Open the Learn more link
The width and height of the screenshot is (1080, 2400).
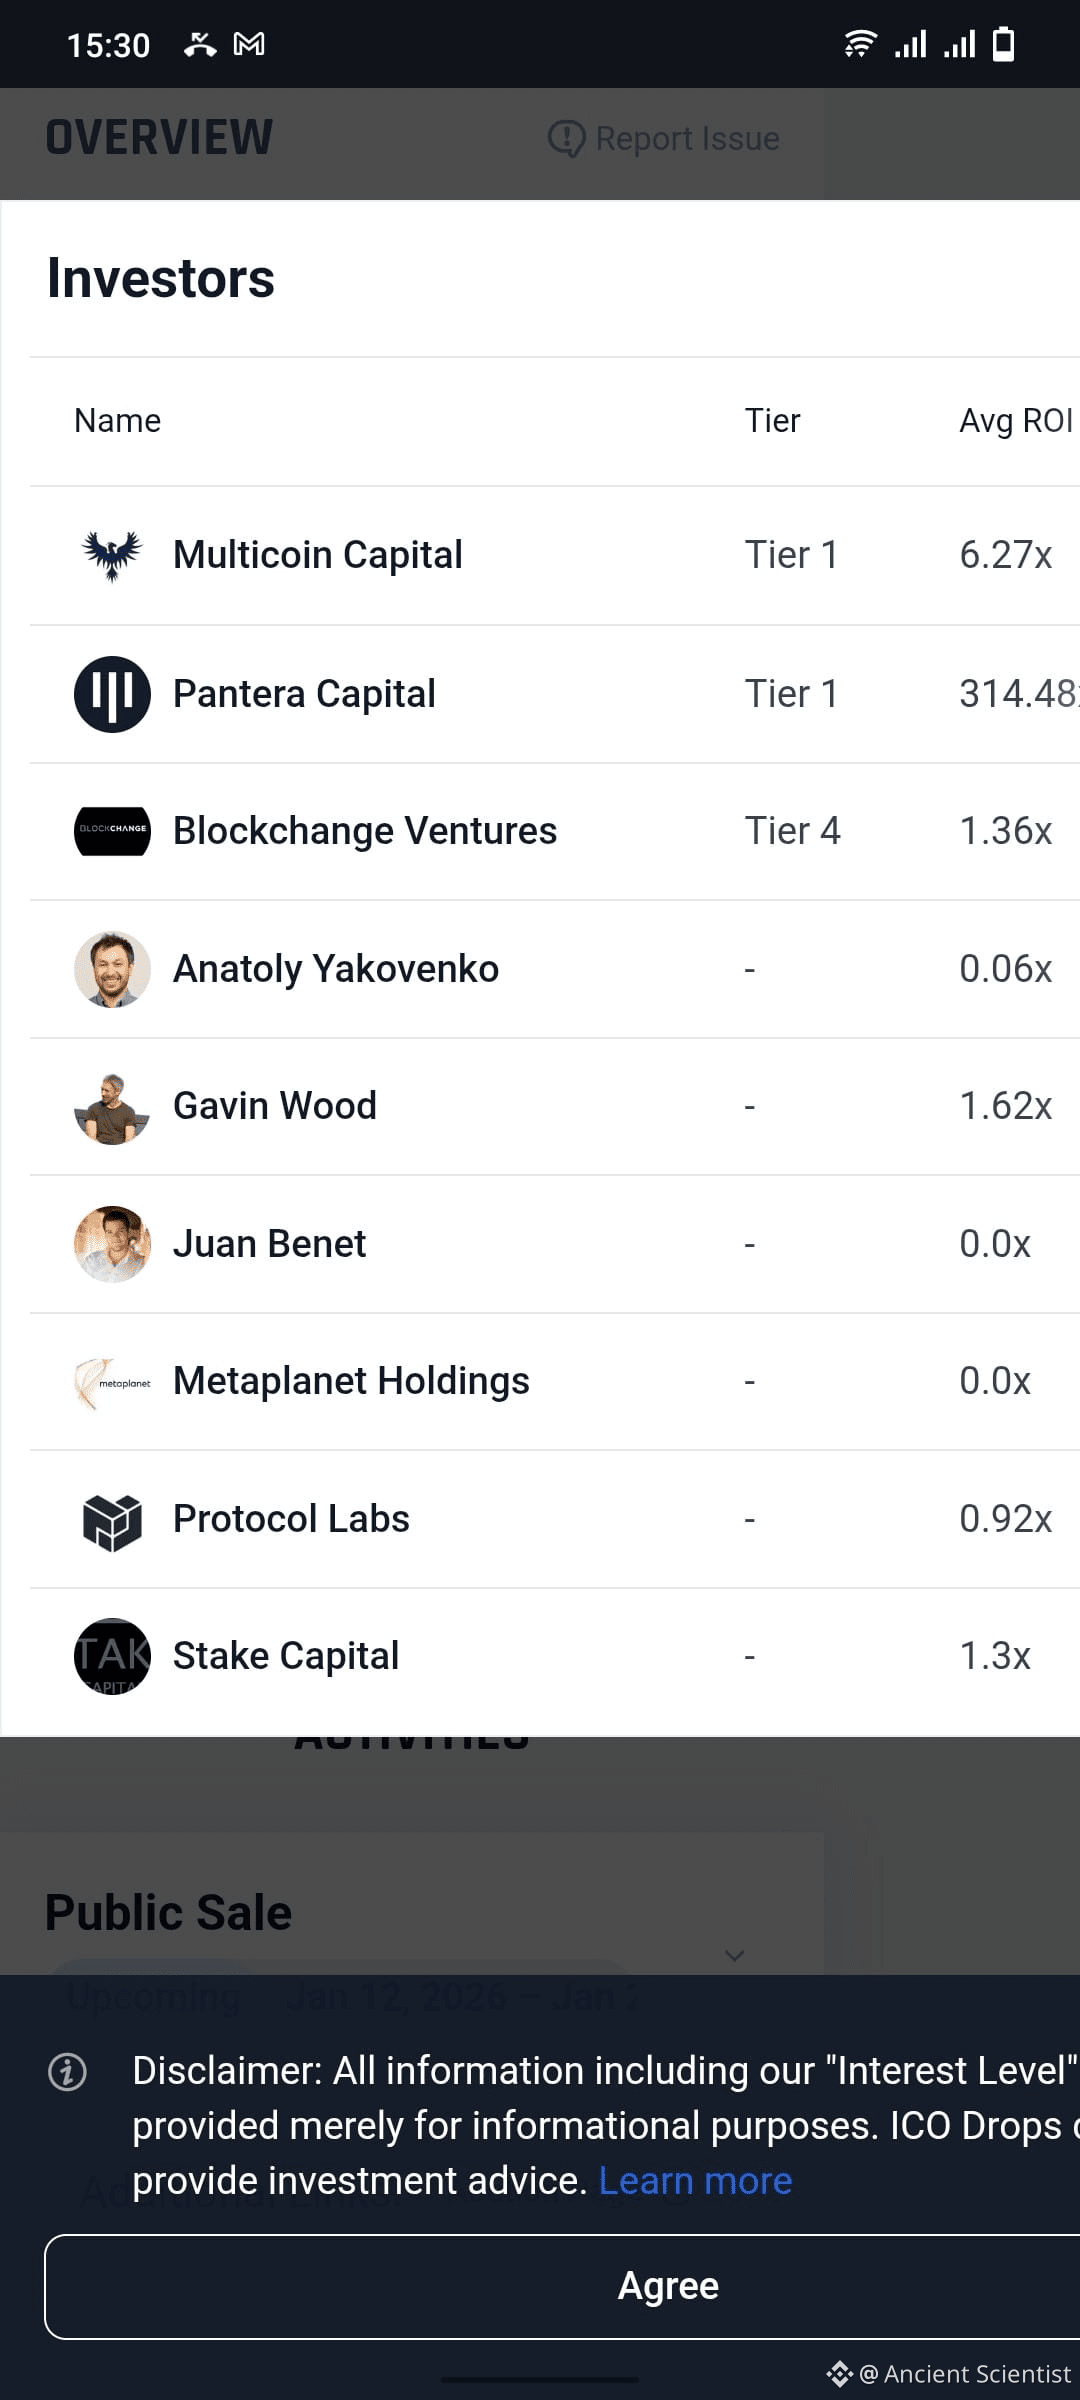pyautogui.click(x=695, y=2181)
